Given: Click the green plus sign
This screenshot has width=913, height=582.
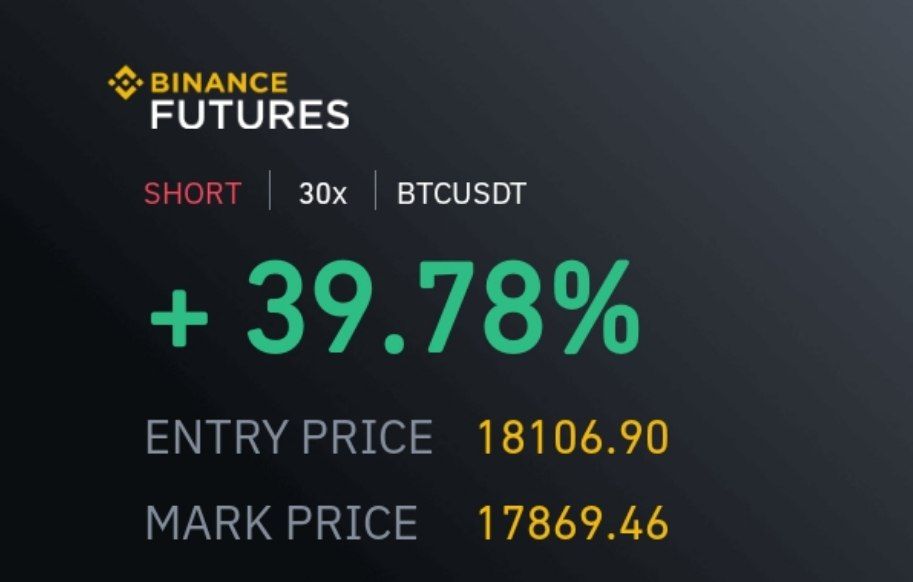Looking at the screenshot, I should click(x=179, y=318).
